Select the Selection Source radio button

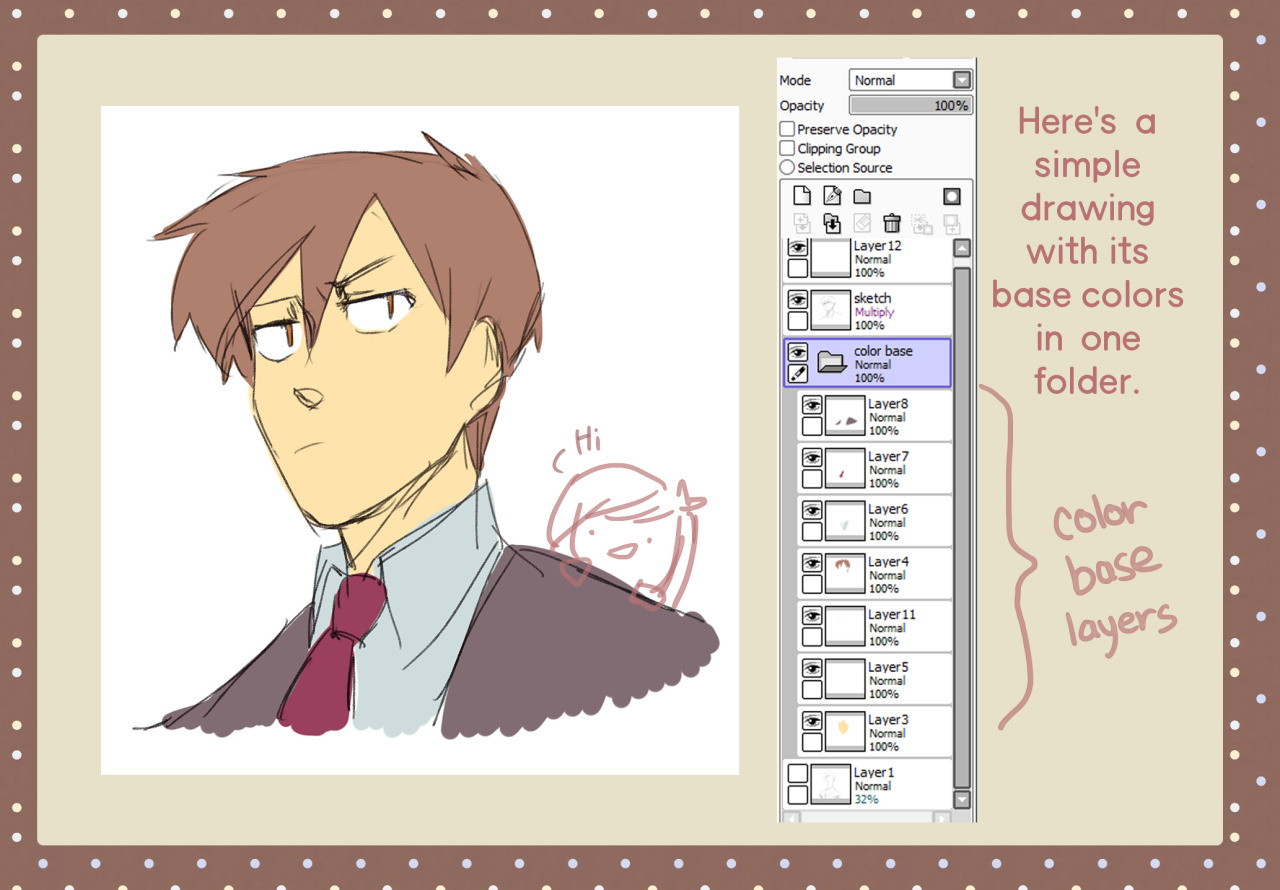[787, 168]
